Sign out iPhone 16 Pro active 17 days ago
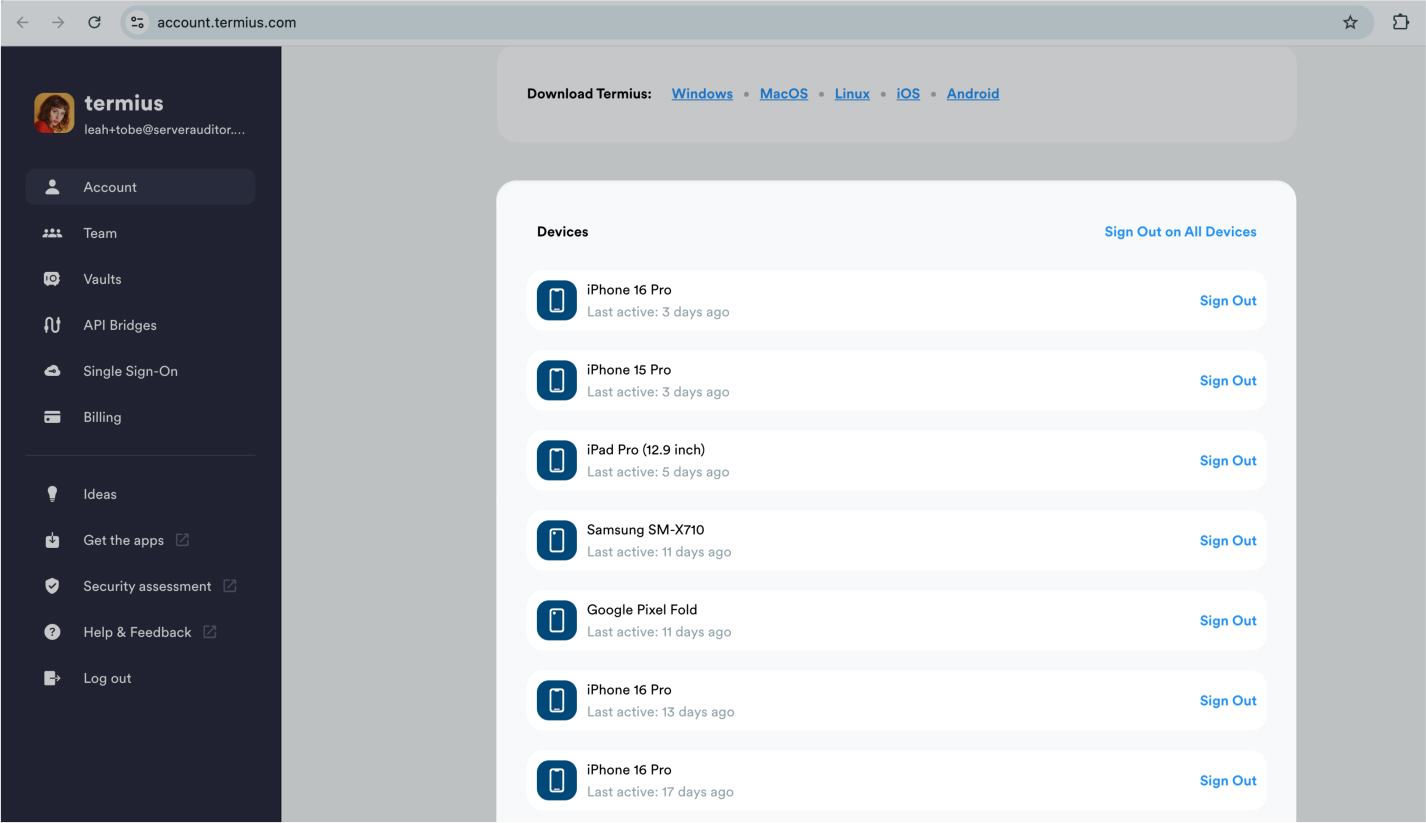 click(1228, 781)
